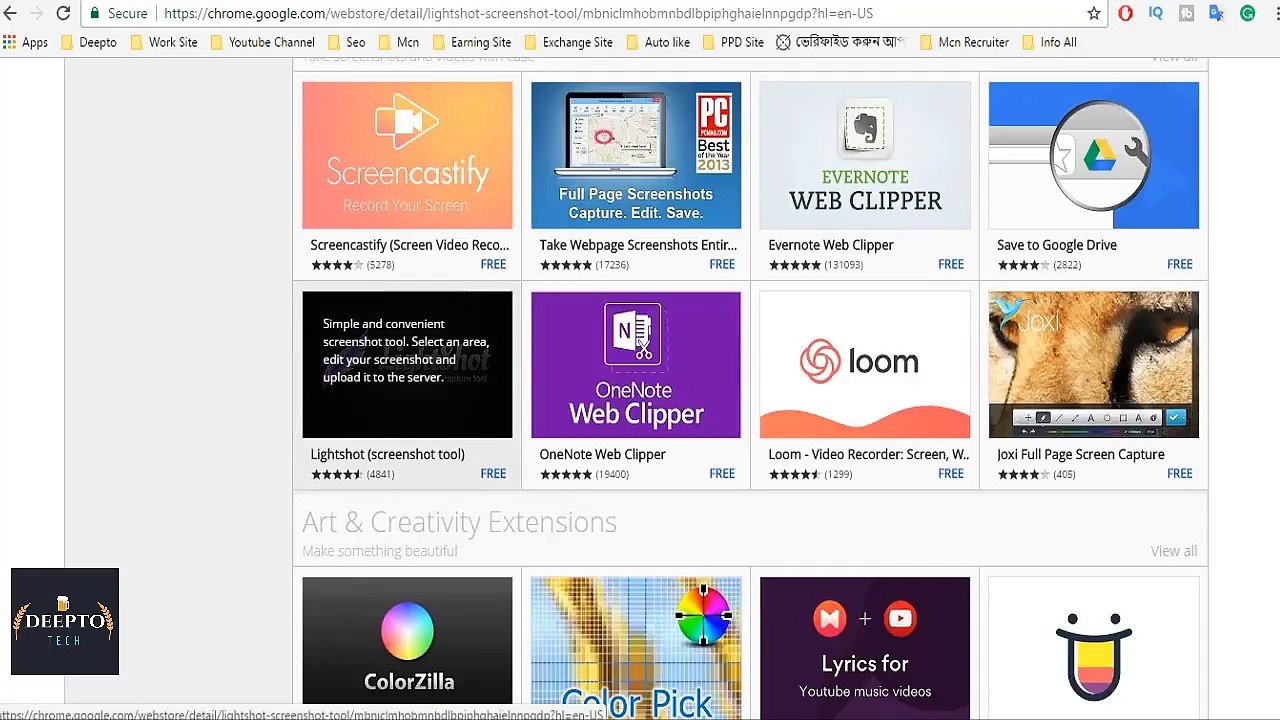Click the 'Joxi Full Page Screen Capture' title
The width and height of the screenshot is (1280, 720).
point(1081,454)
